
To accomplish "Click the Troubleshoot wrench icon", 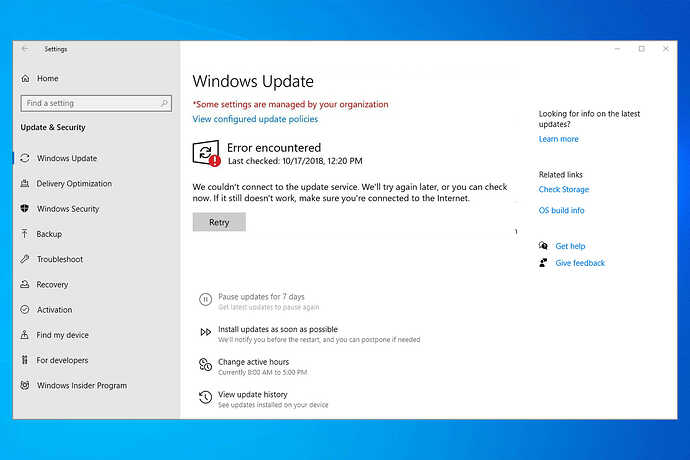I will tap(25, 259).
